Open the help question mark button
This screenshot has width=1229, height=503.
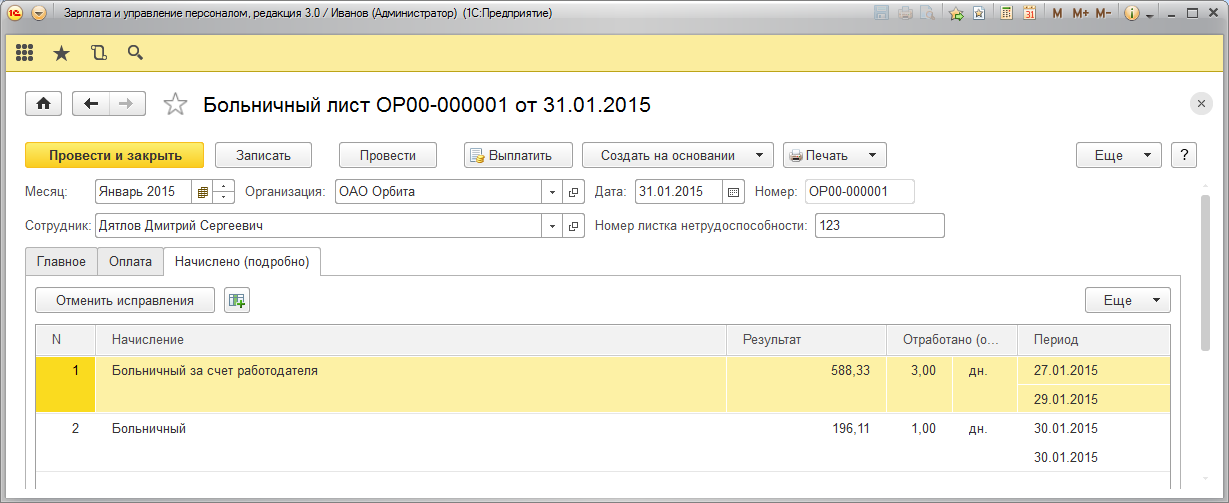coord(1184,155)
